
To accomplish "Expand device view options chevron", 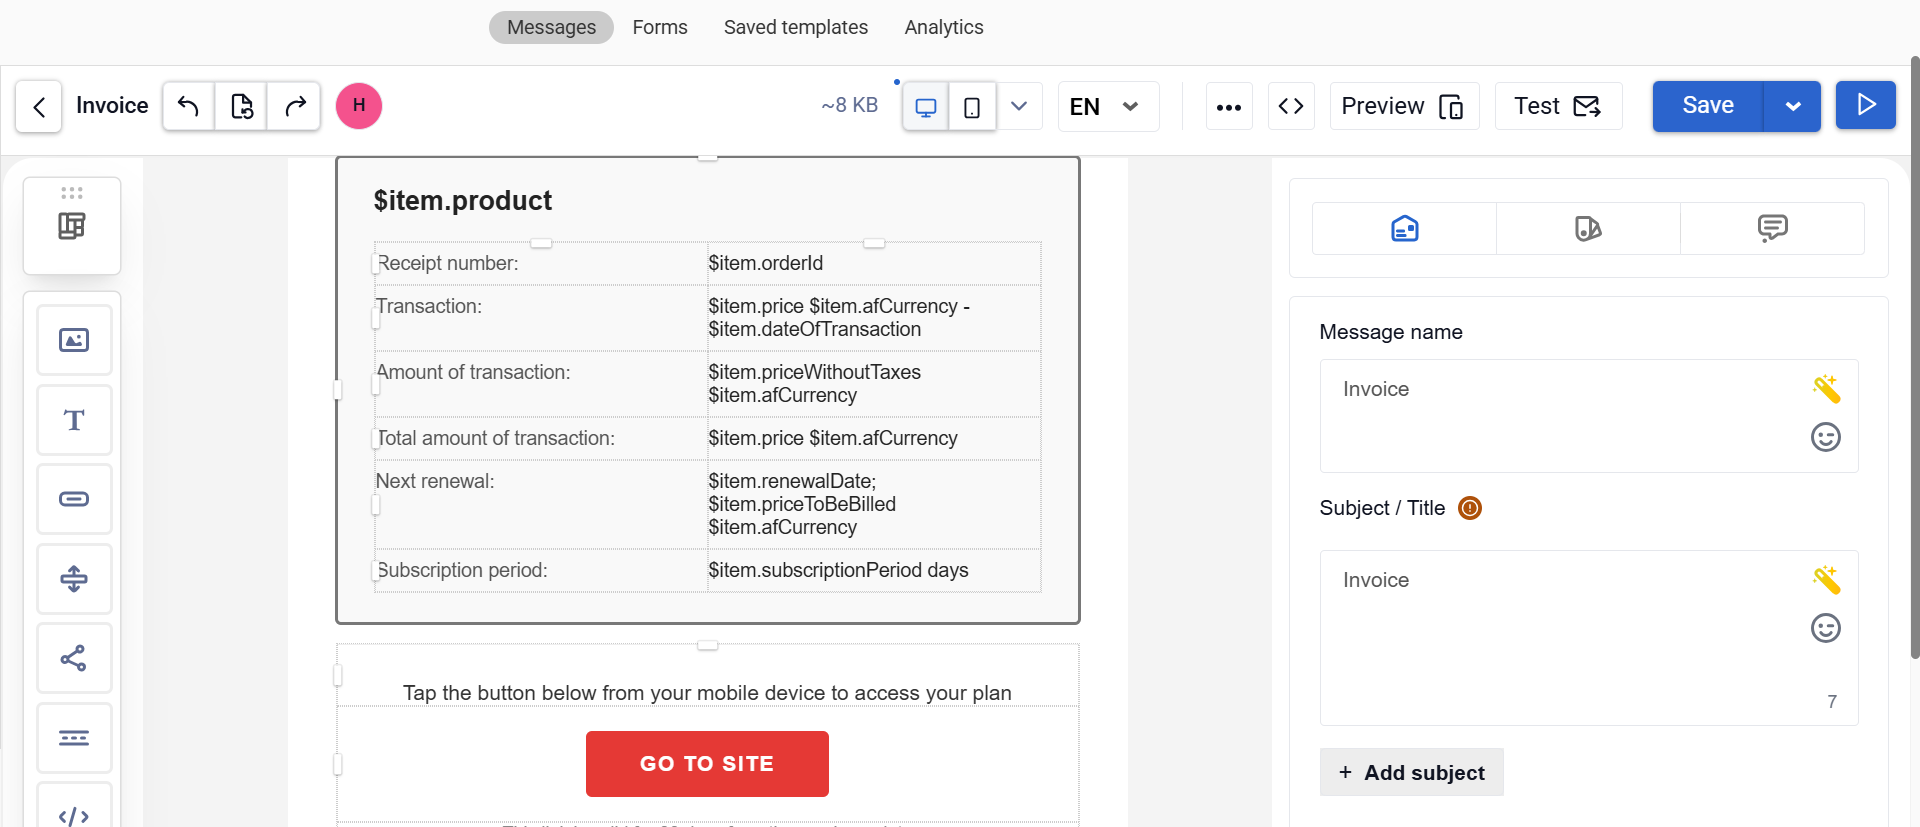I will 1019,106.
